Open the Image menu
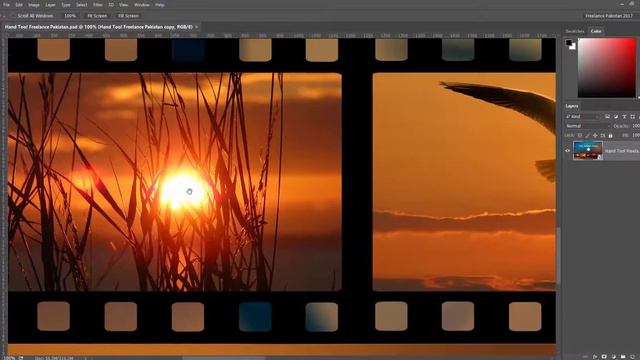The image size is (640, 360). tap(34, 5)
